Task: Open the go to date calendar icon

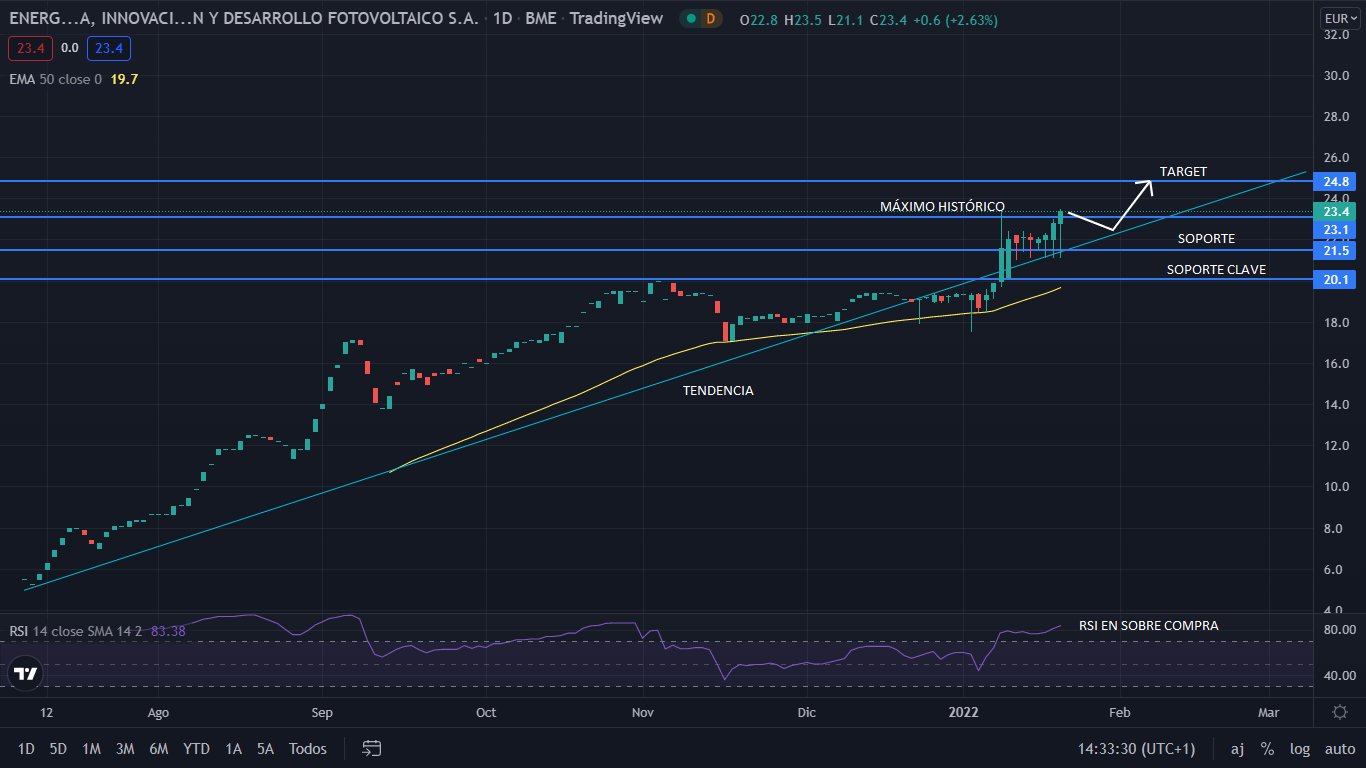Action: [x=372, y=748]
